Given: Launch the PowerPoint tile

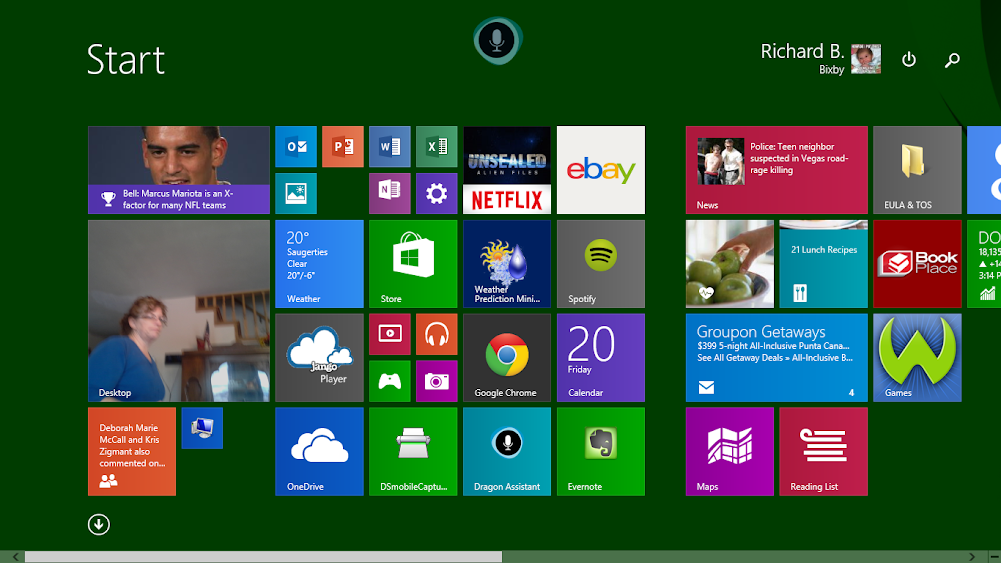Looking at the screenshot, I should (x=343, y=147).
